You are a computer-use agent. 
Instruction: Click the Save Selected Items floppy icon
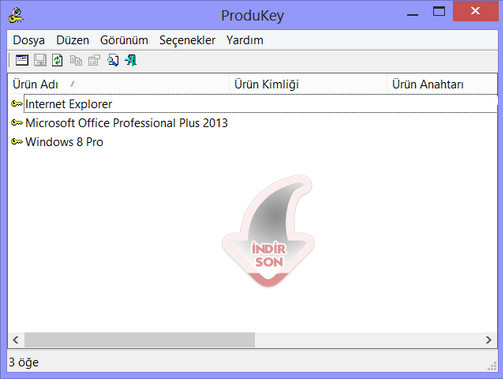coord(40,60)
